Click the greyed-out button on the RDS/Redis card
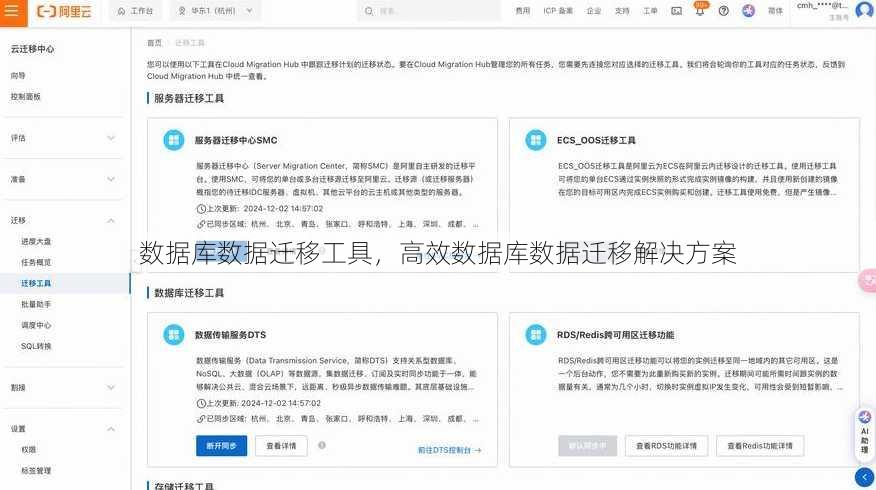Viewport: 876px width, 490px height. (x=587, y=446)
